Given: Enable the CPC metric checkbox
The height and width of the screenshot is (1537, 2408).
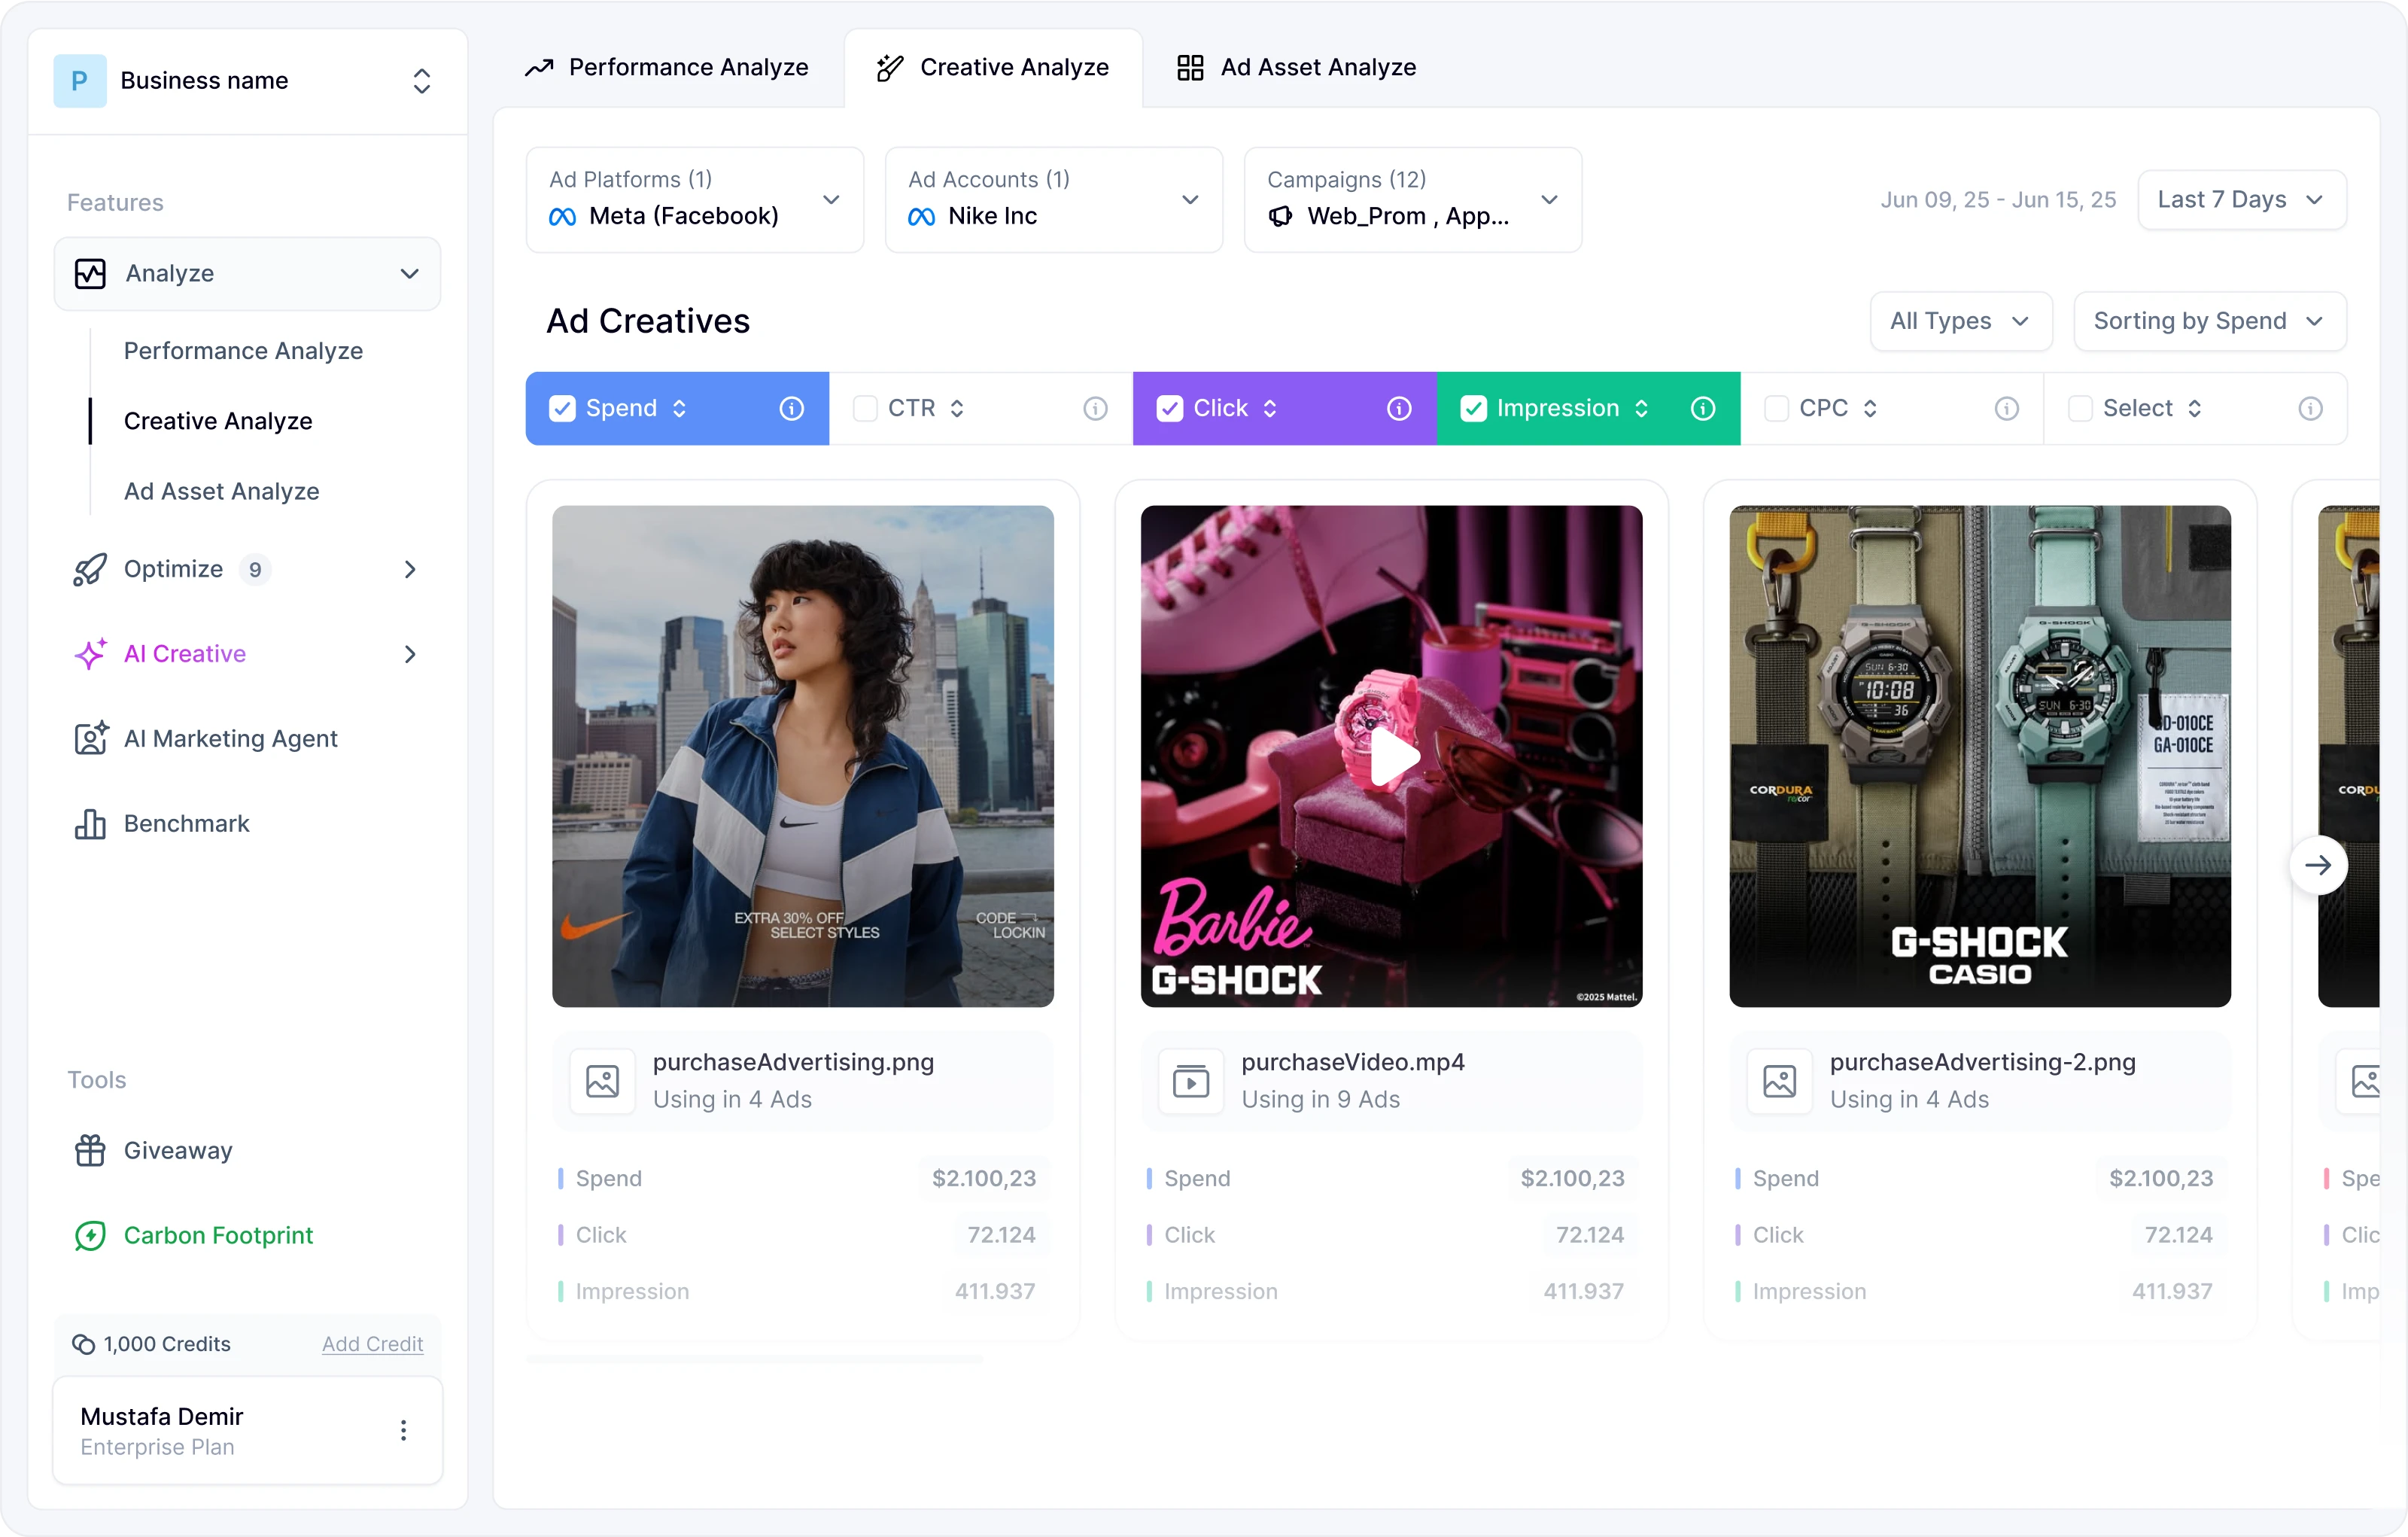Looking at the screenshot, I should [1776, 408].
